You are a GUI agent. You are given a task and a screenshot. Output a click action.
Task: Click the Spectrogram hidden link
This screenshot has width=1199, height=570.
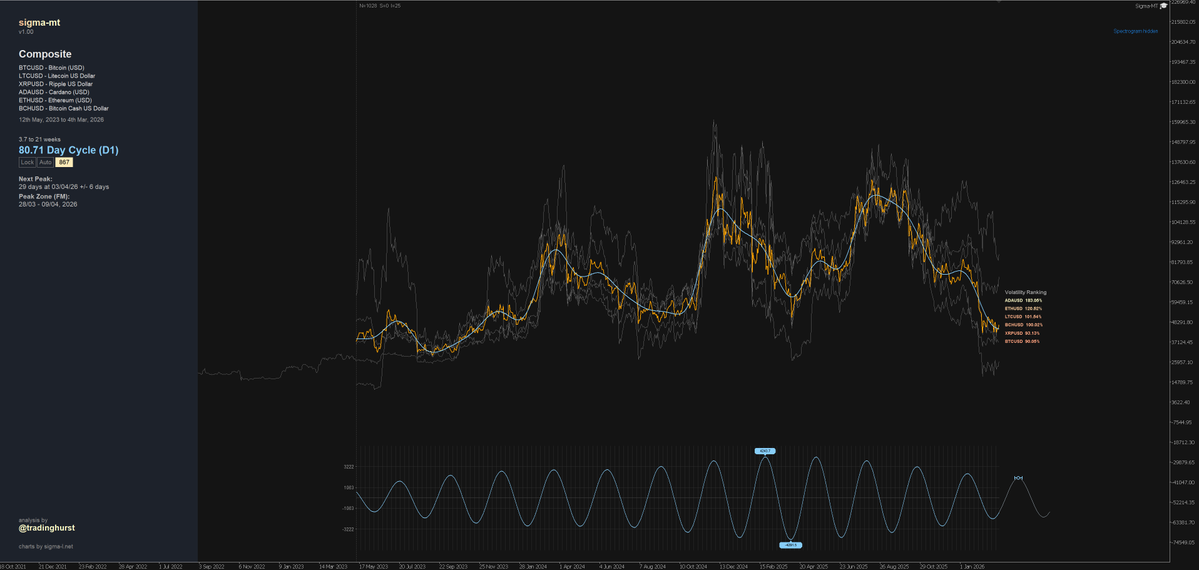click(1136, 31)
